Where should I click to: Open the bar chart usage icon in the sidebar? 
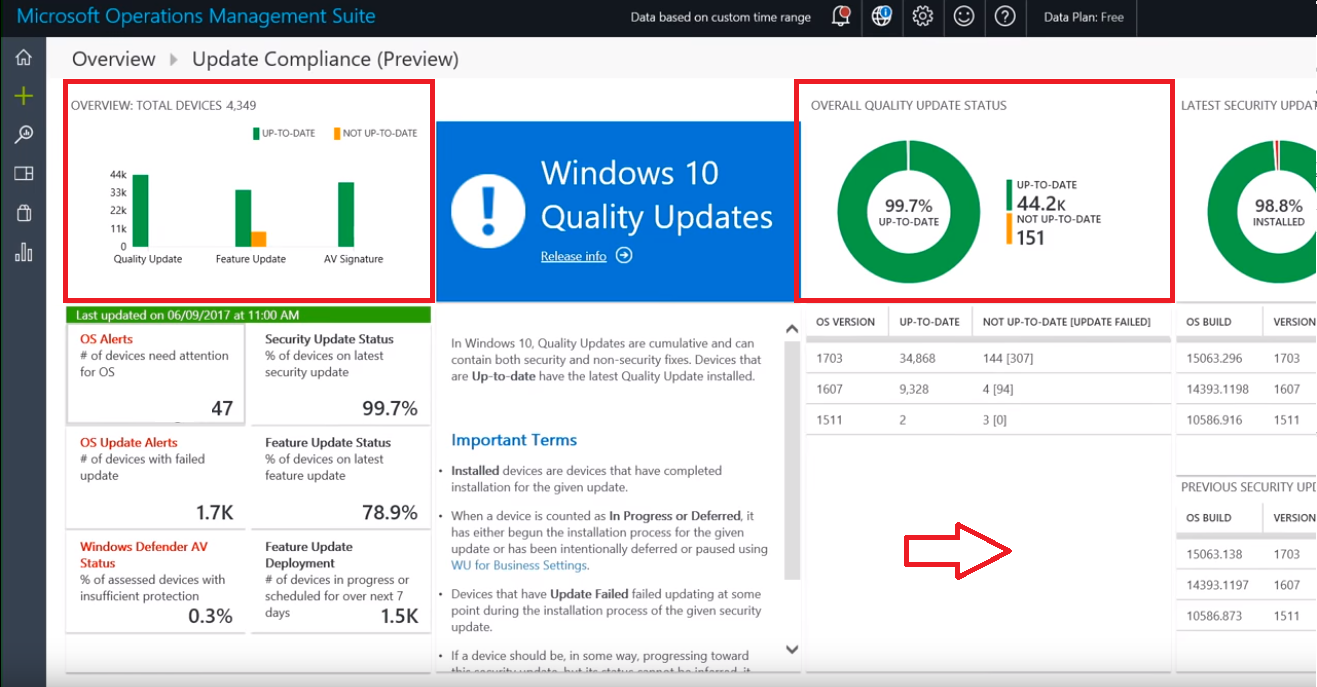(24, 252)
